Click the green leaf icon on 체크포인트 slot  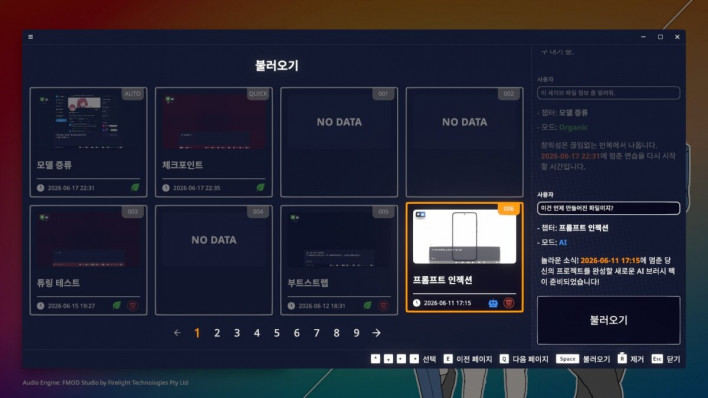(261, 187)
